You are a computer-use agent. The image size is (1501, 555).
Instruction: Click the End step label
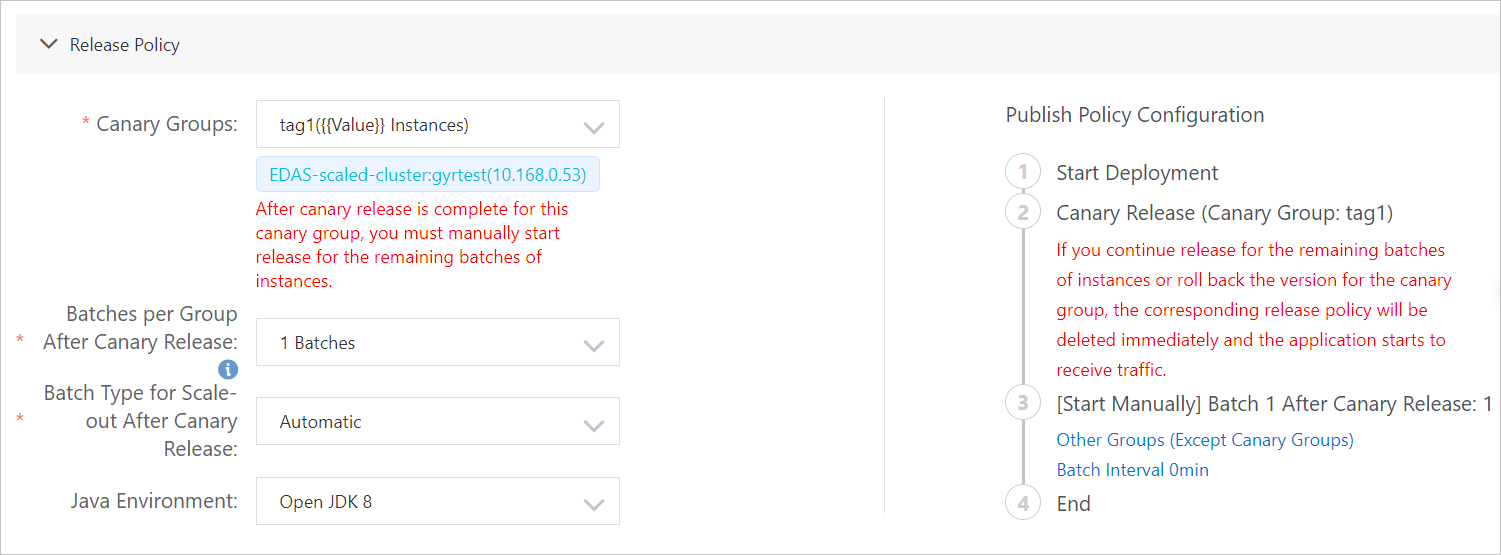[x=1073, y=504]
